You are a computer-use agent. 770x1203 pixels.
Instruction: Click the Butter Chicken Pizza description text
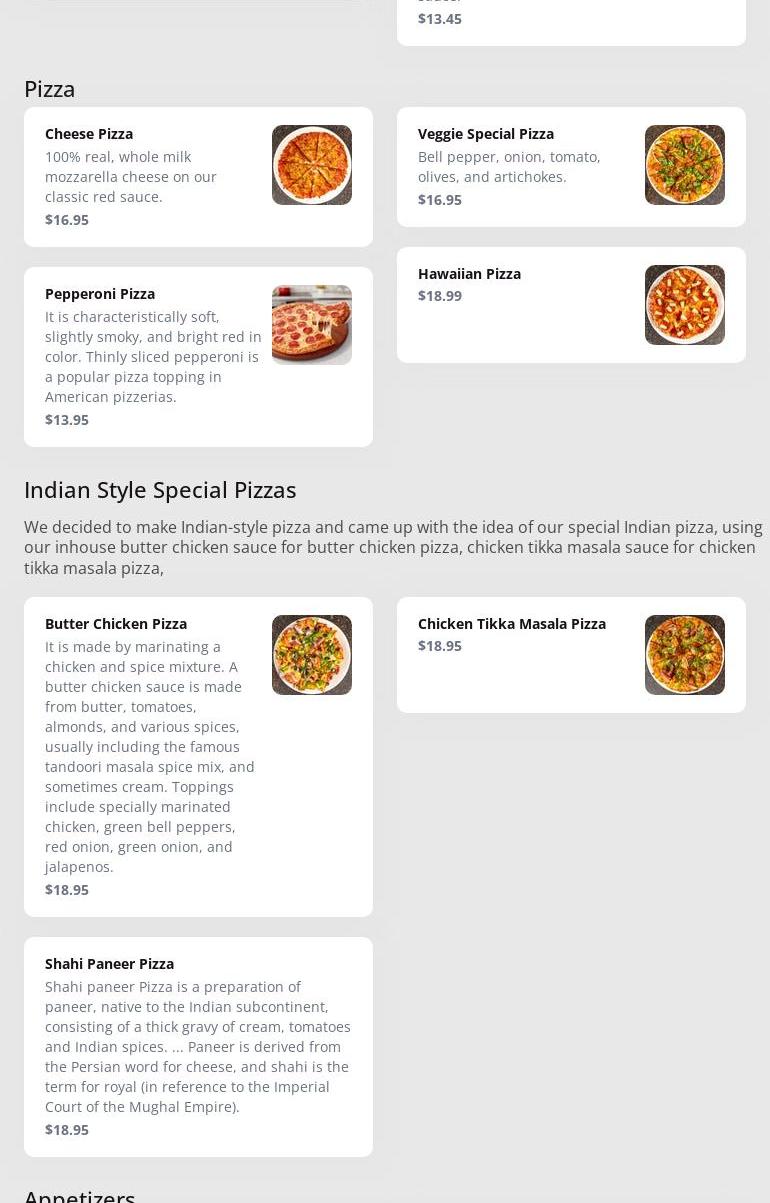pos(150,756)
